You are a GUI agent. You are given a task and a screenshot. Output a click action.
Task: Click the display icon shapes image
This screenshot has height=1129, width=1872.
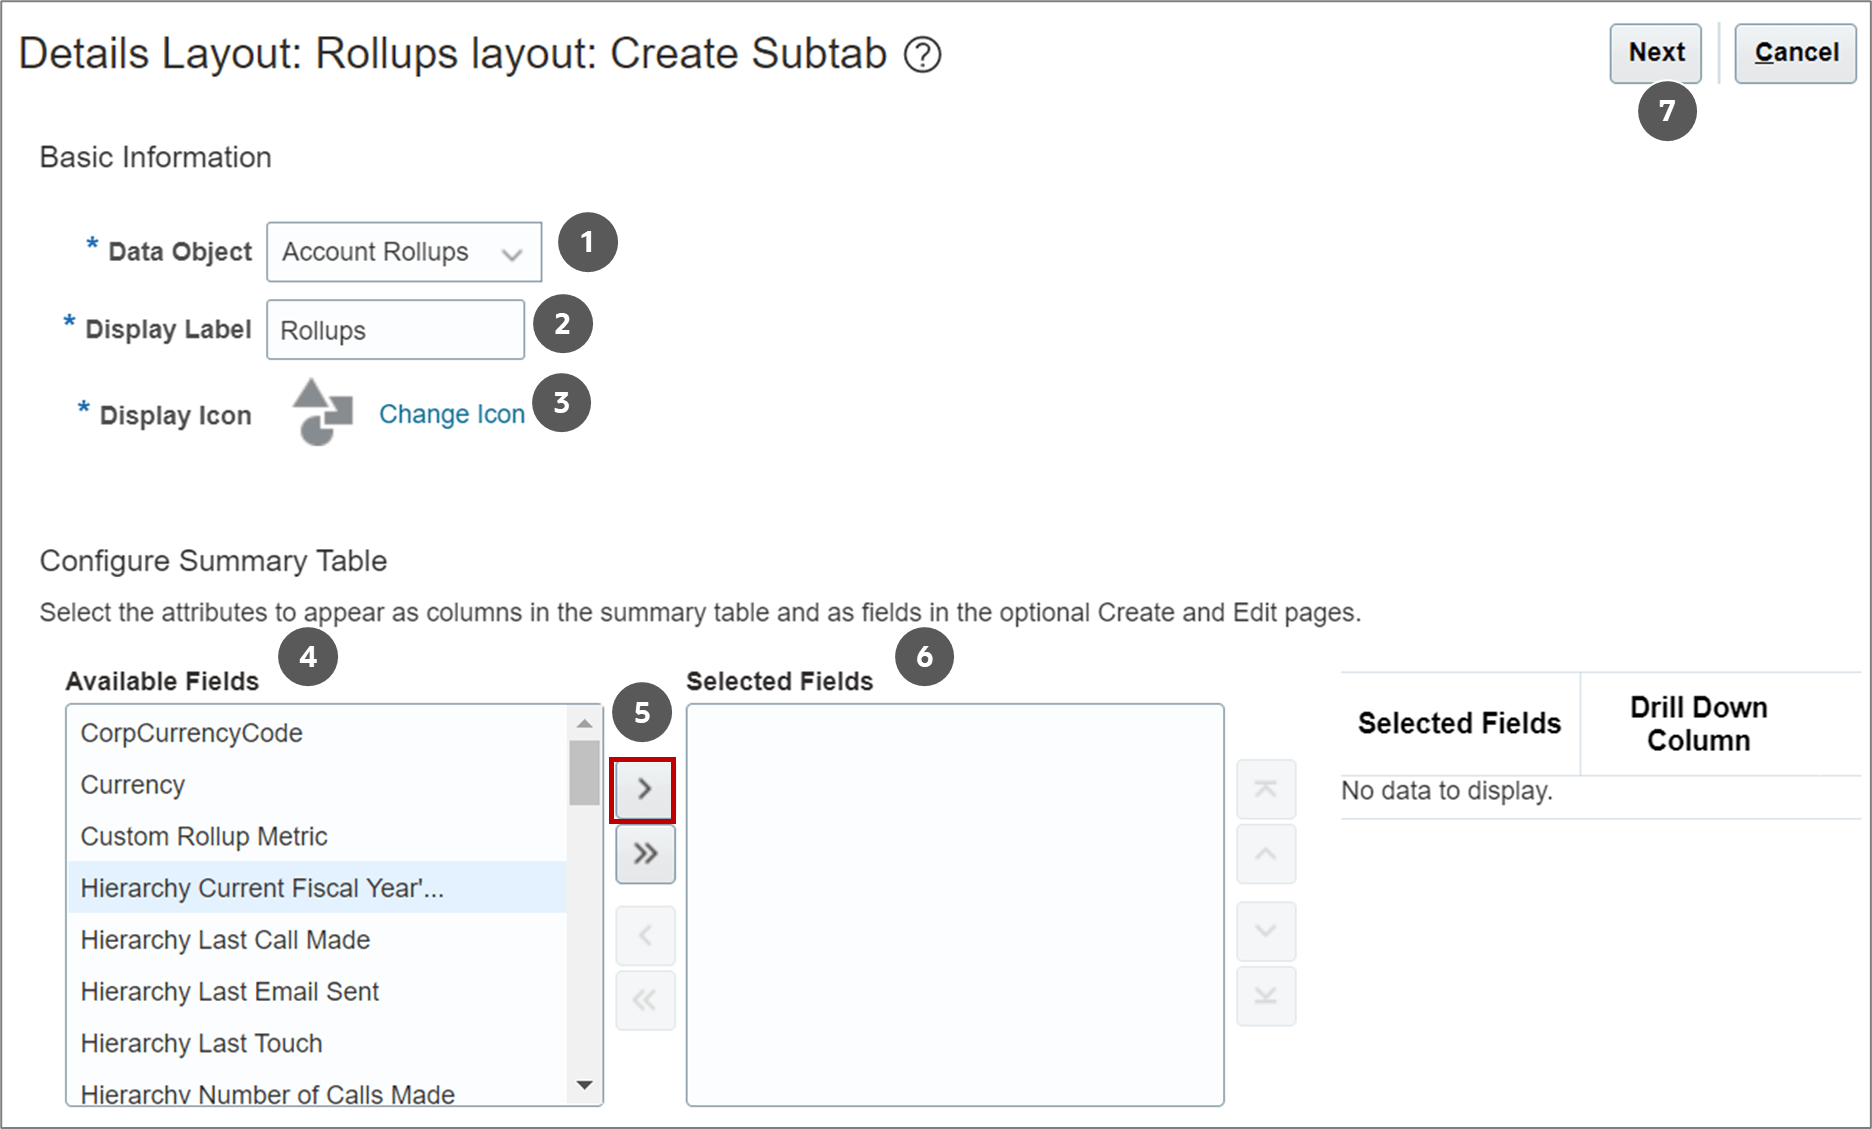322,412
